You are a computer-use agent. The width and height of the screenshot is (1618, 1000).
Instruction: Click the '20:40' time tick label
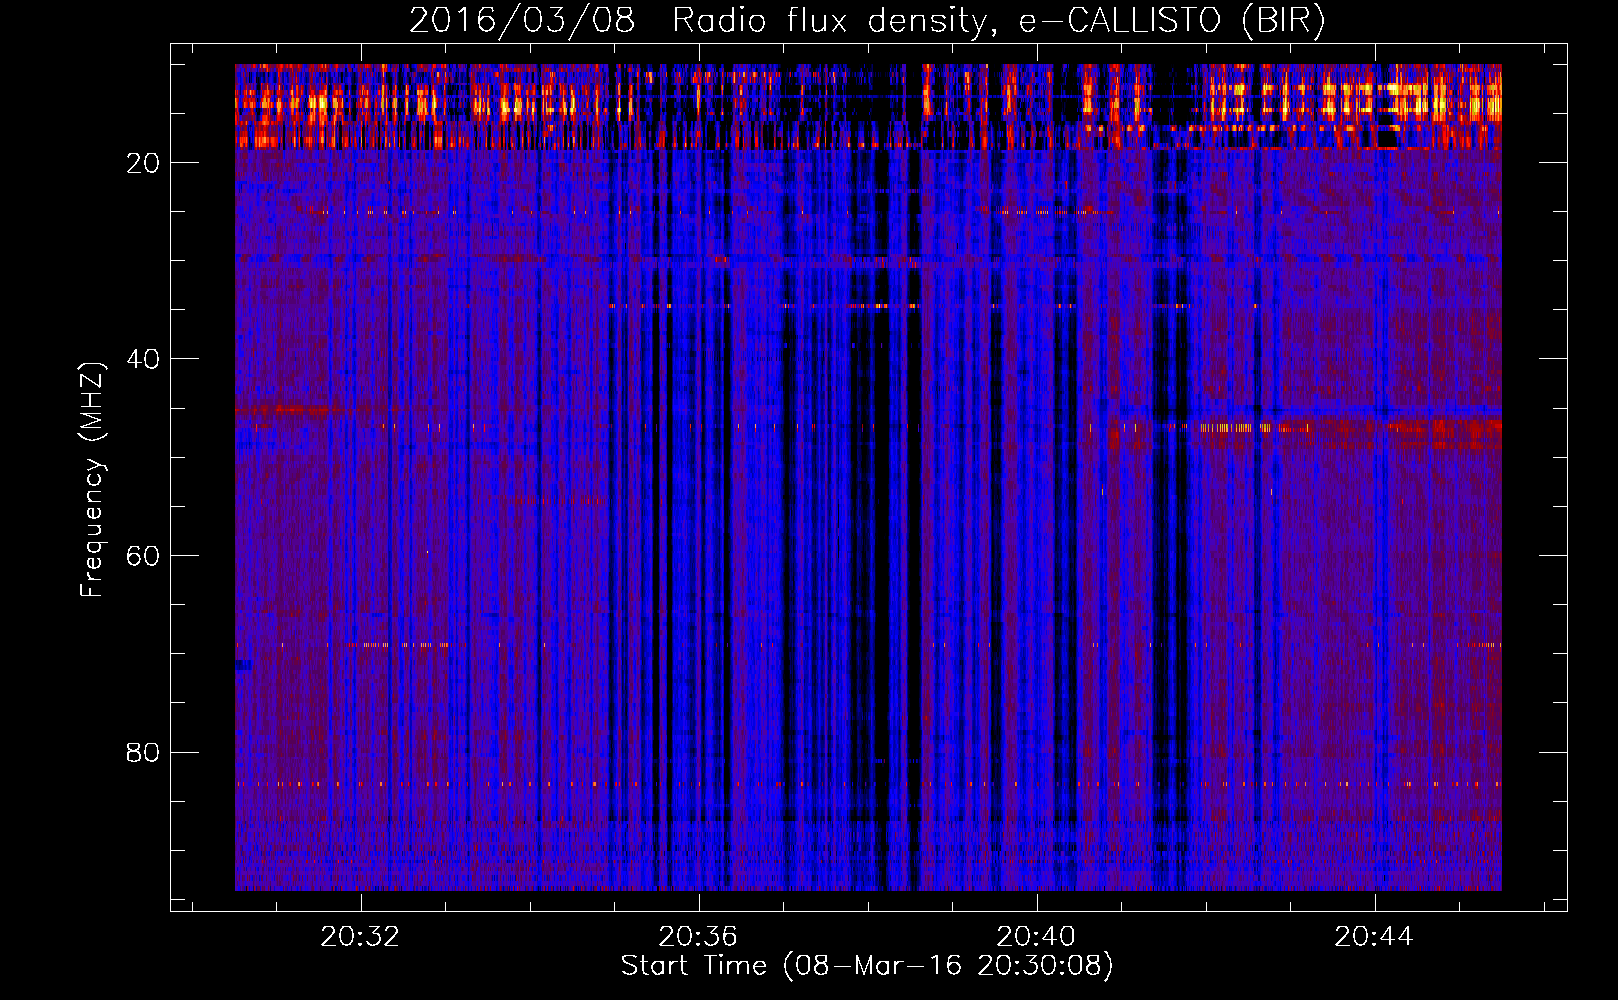(1036, 937)
